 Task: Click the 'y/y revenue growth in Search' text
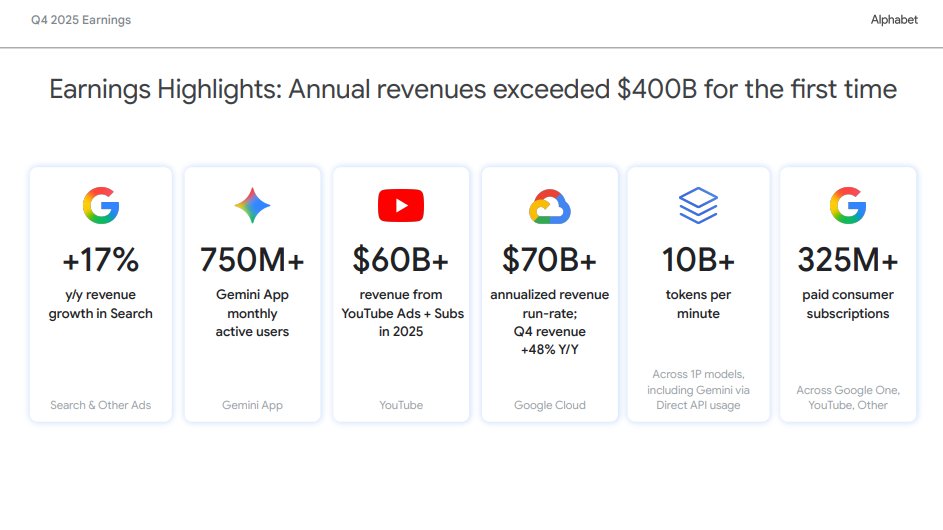[x=100, y=304]
